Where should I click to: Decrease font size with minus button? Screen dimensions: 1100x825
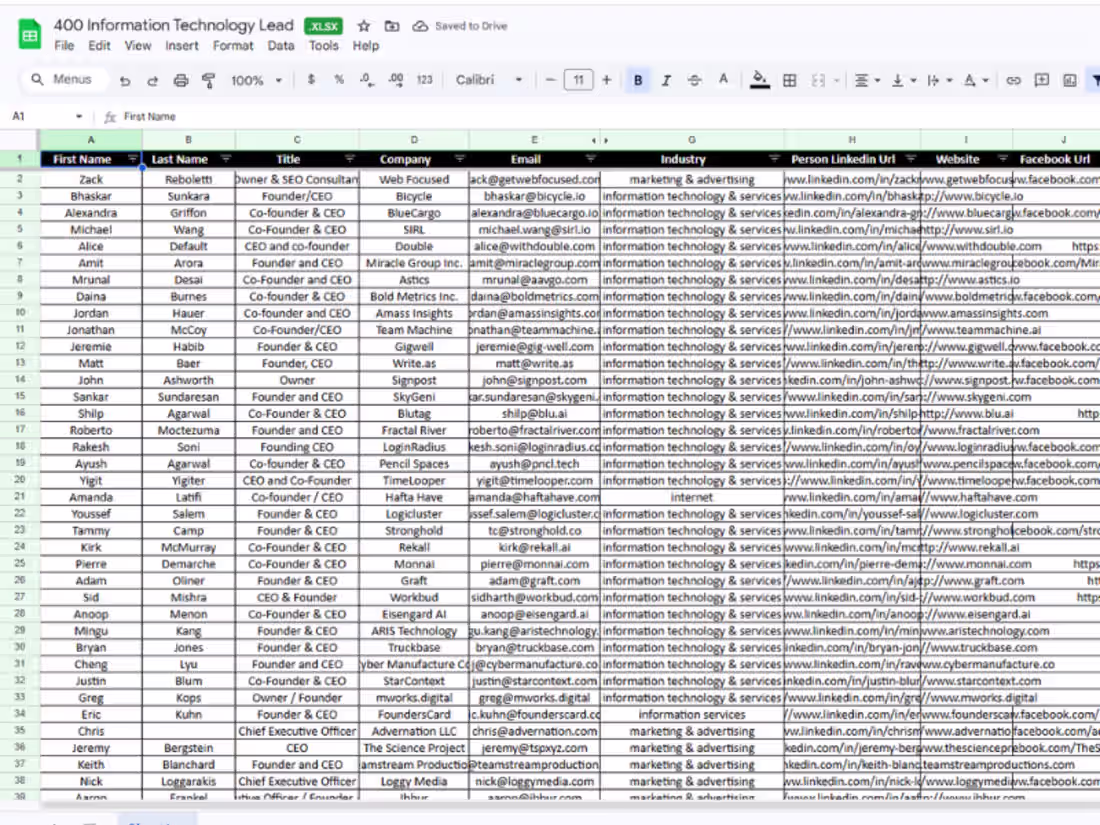tap(551, 80)
